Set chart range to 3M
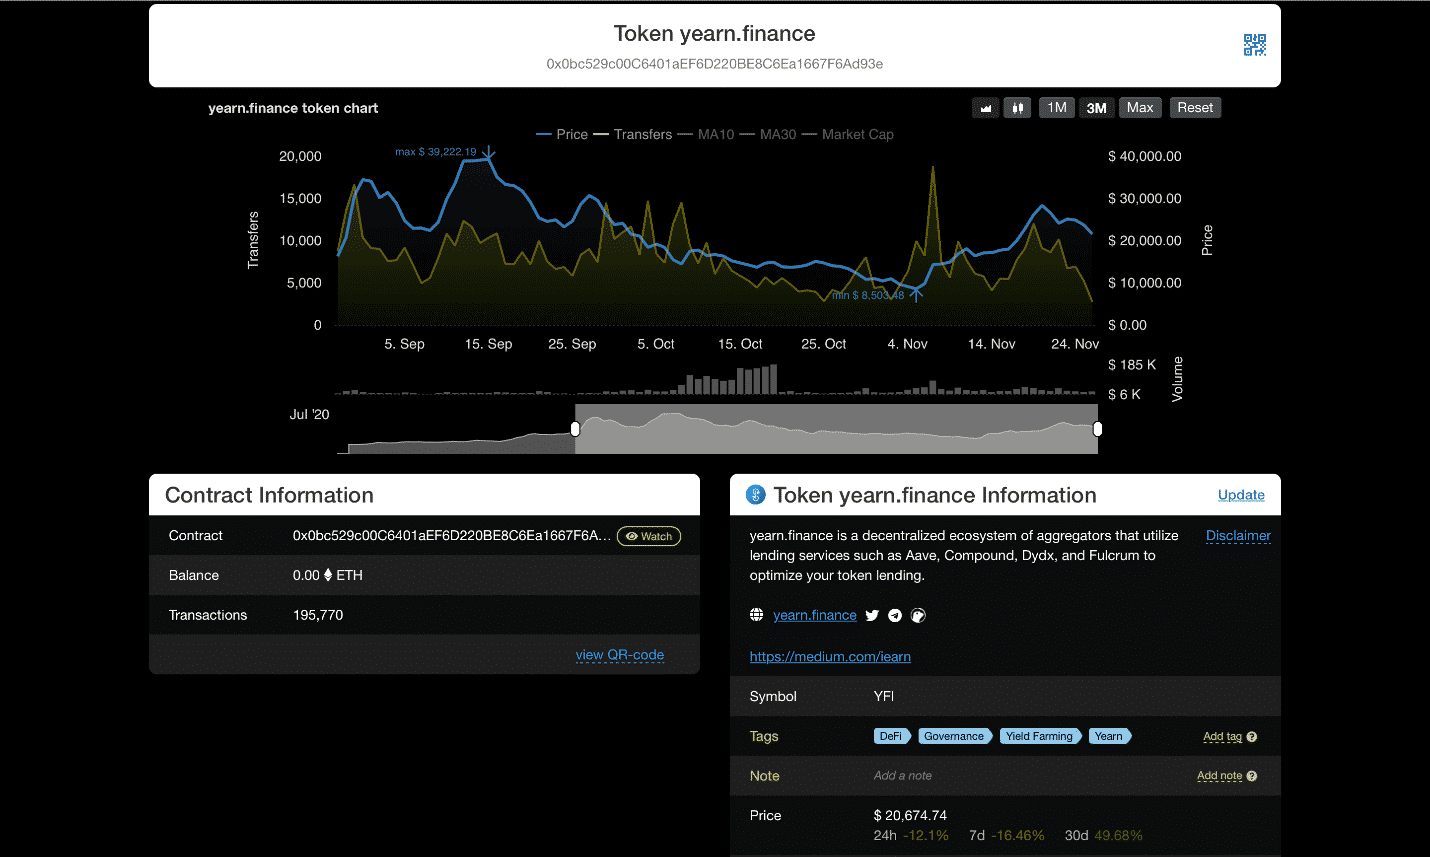 coord(1097,108)
